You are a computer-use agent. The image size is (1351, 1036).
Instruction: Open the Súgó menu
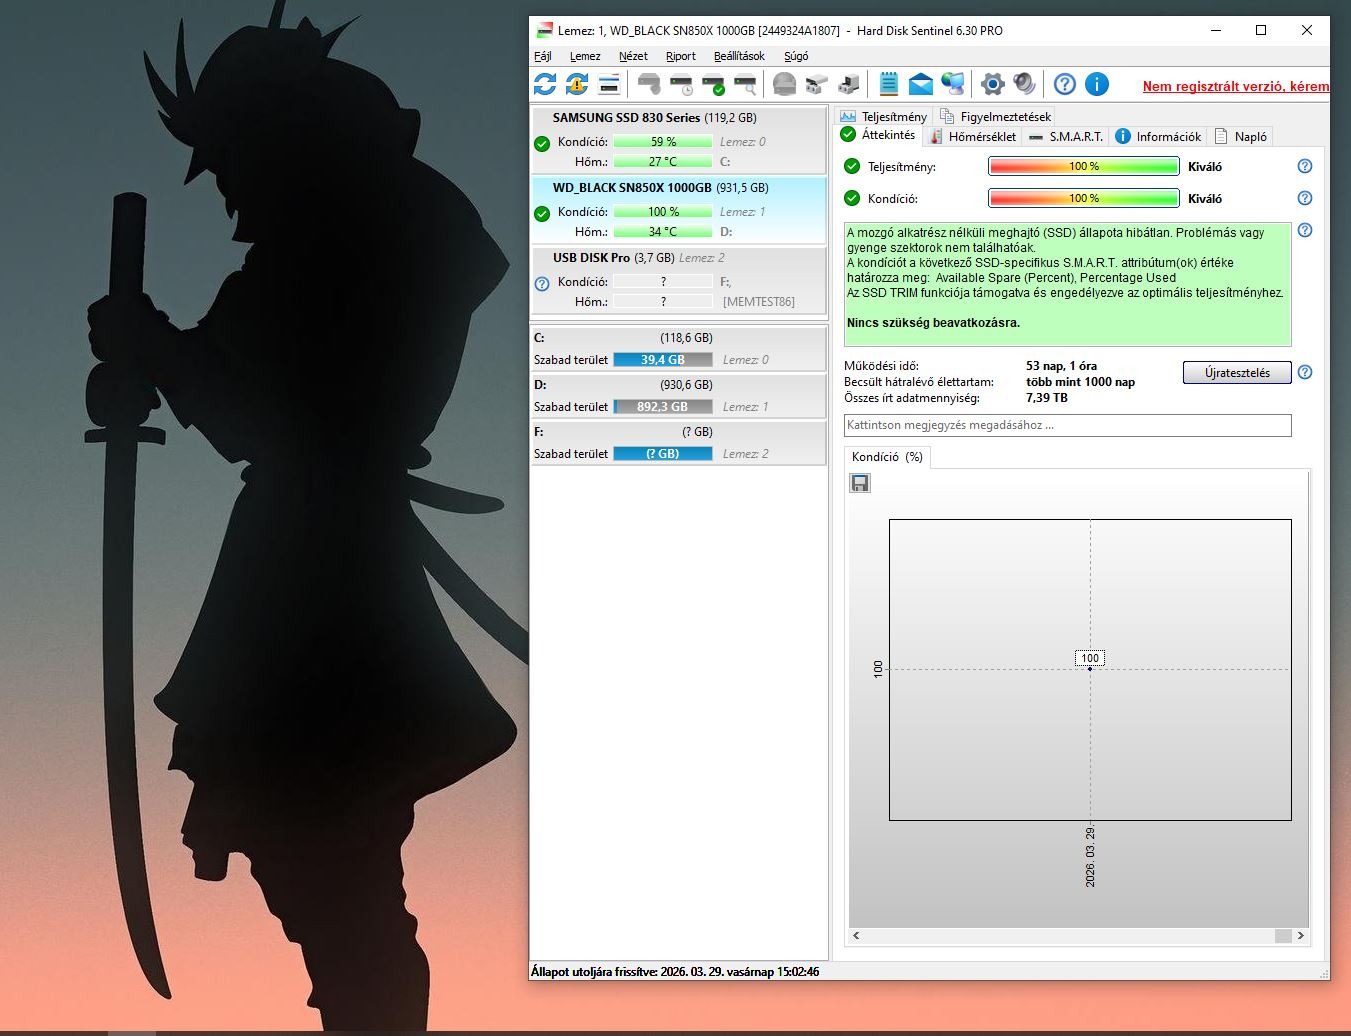click(x=796, y=56)
